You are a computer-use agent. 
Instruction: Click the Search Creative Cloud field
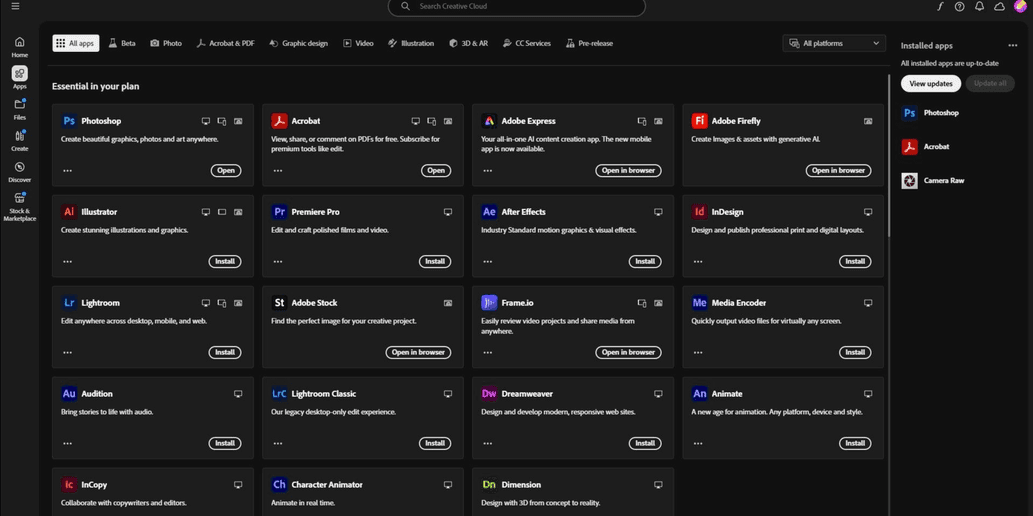tap(517, 7)
